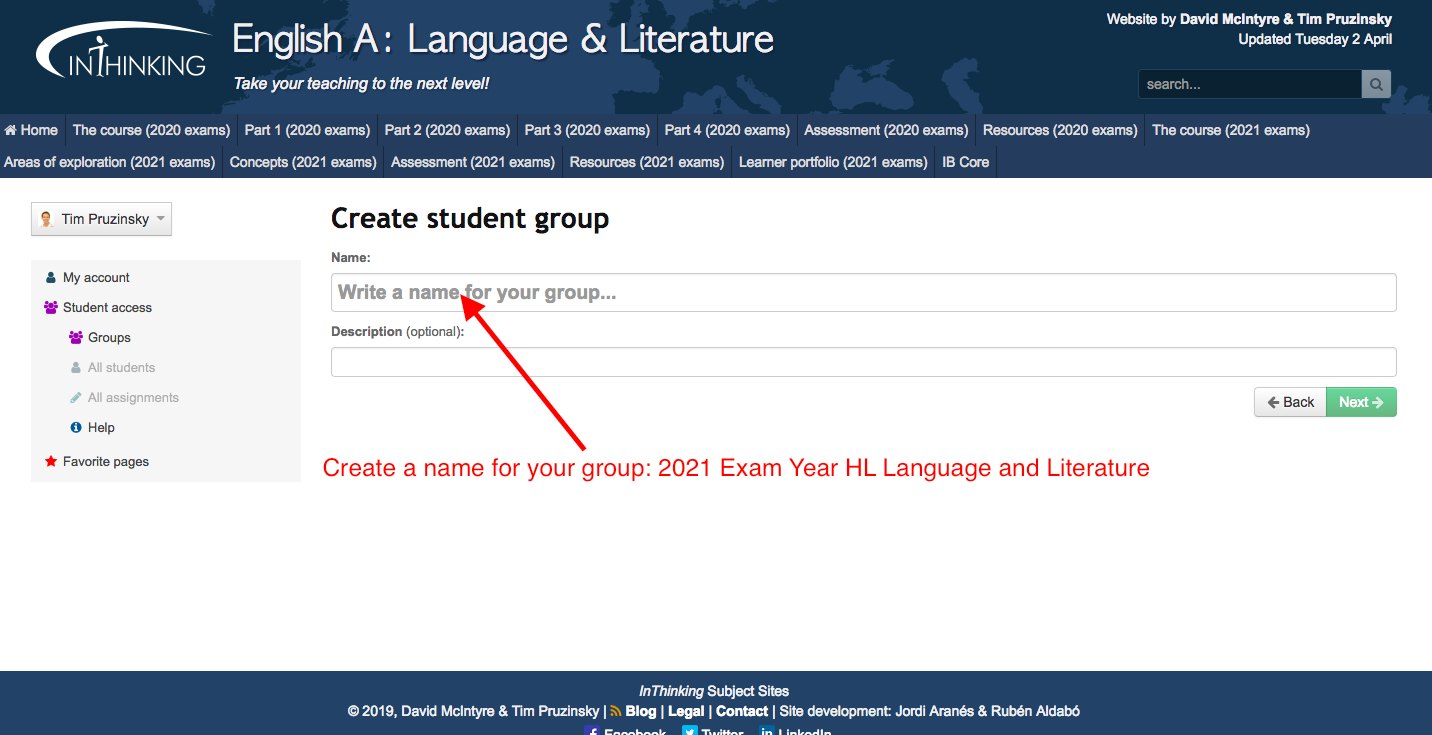Click the search magnifier icon button
Screen dimensions: 1432x735
tap(1376, 84)
